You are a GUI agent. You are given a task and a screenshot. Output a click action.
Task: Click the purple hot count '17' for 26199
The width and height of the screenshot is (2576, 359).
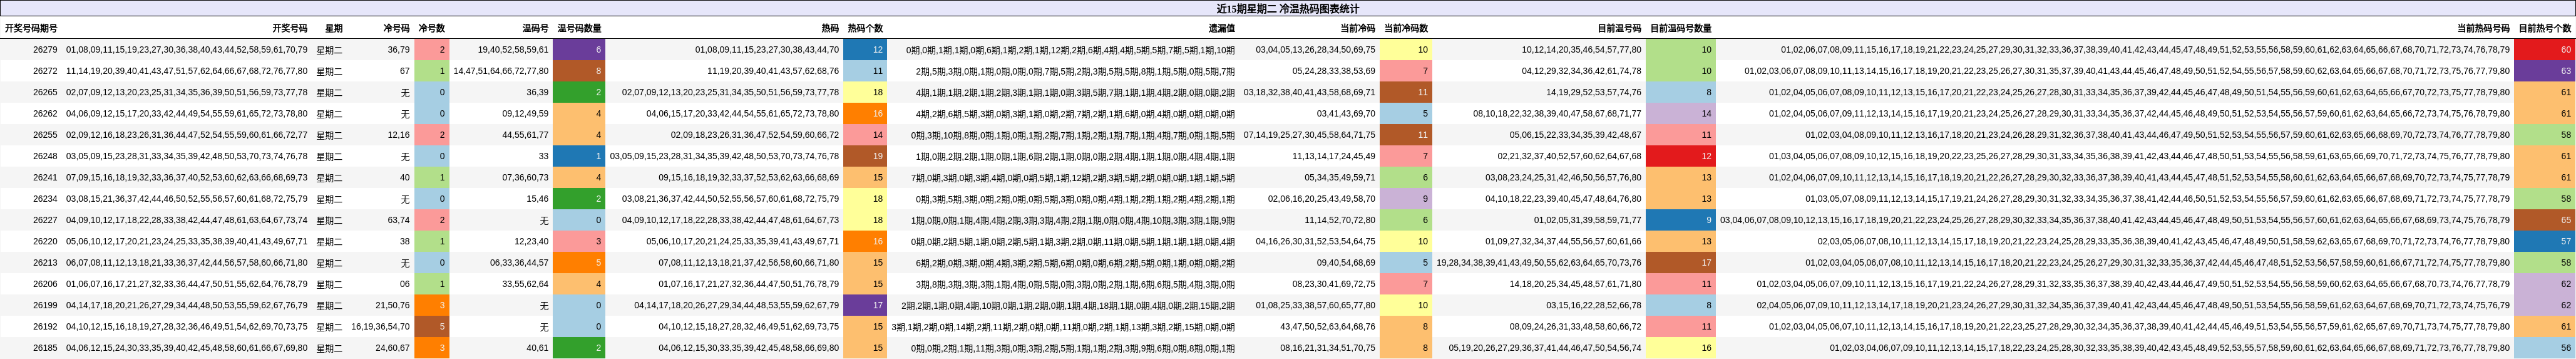pos(865,305)
